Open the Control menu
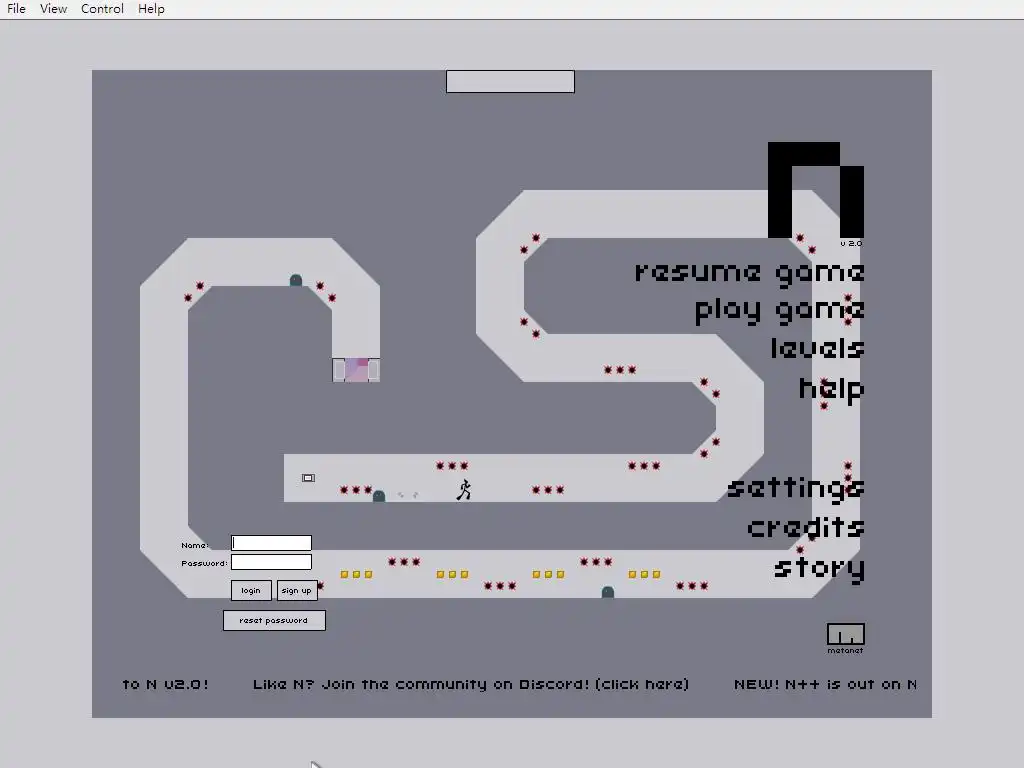This screenshot has width=1024, height=768. [102, 8]
